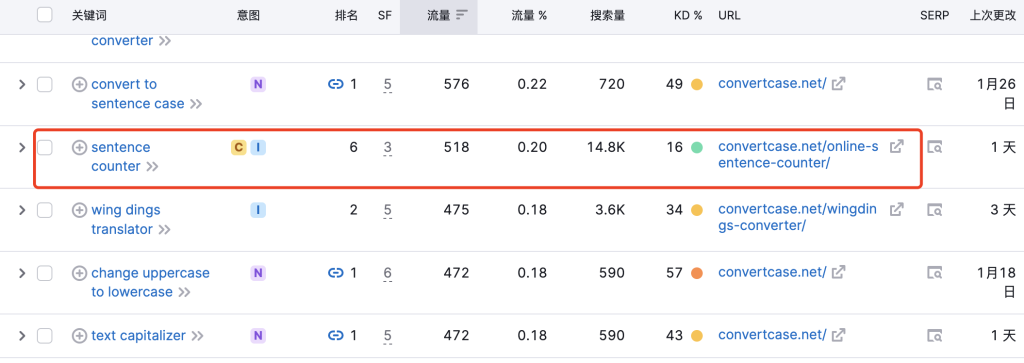Toggle the select-all checkbox in header
Screen dimensions: 1024x363
(x=44, y=15)
